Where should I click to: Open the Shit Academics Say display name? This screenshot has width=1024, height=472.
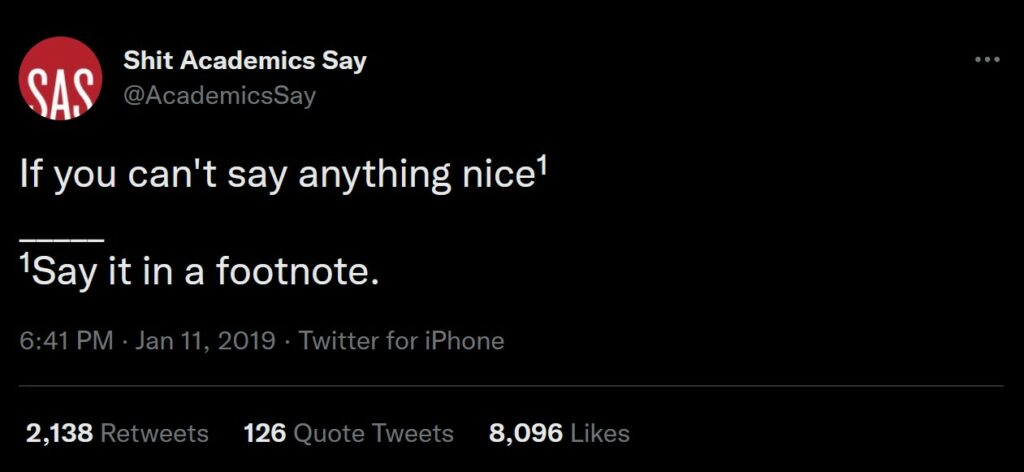pyautogui.click(x=245, y=61)
